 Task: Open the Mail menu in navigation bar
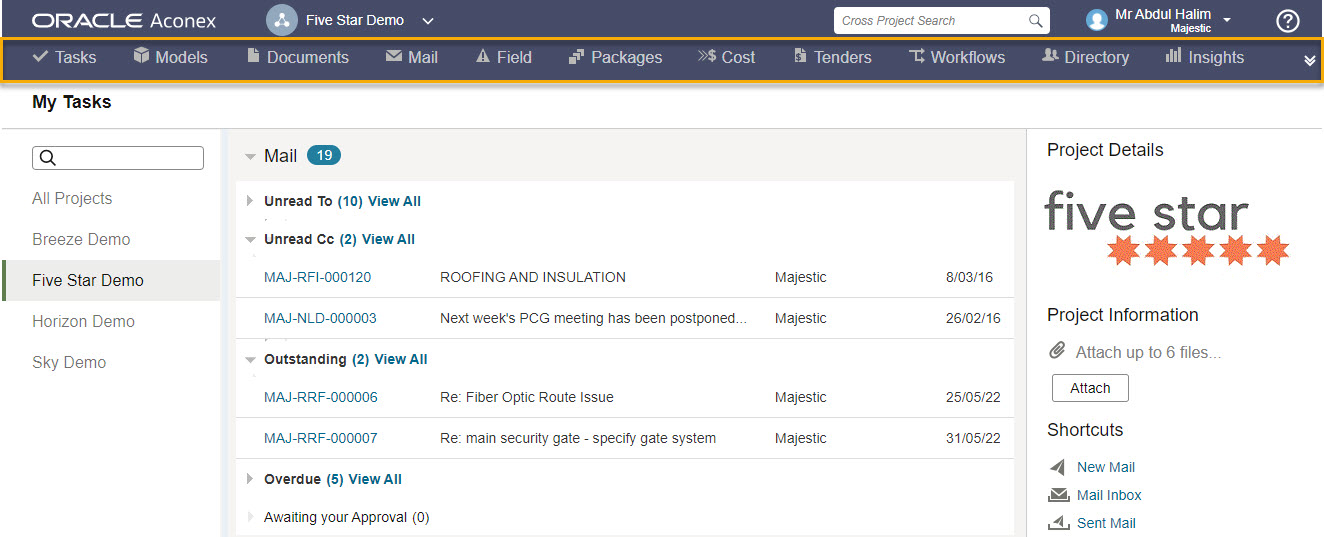pos(412,57)
